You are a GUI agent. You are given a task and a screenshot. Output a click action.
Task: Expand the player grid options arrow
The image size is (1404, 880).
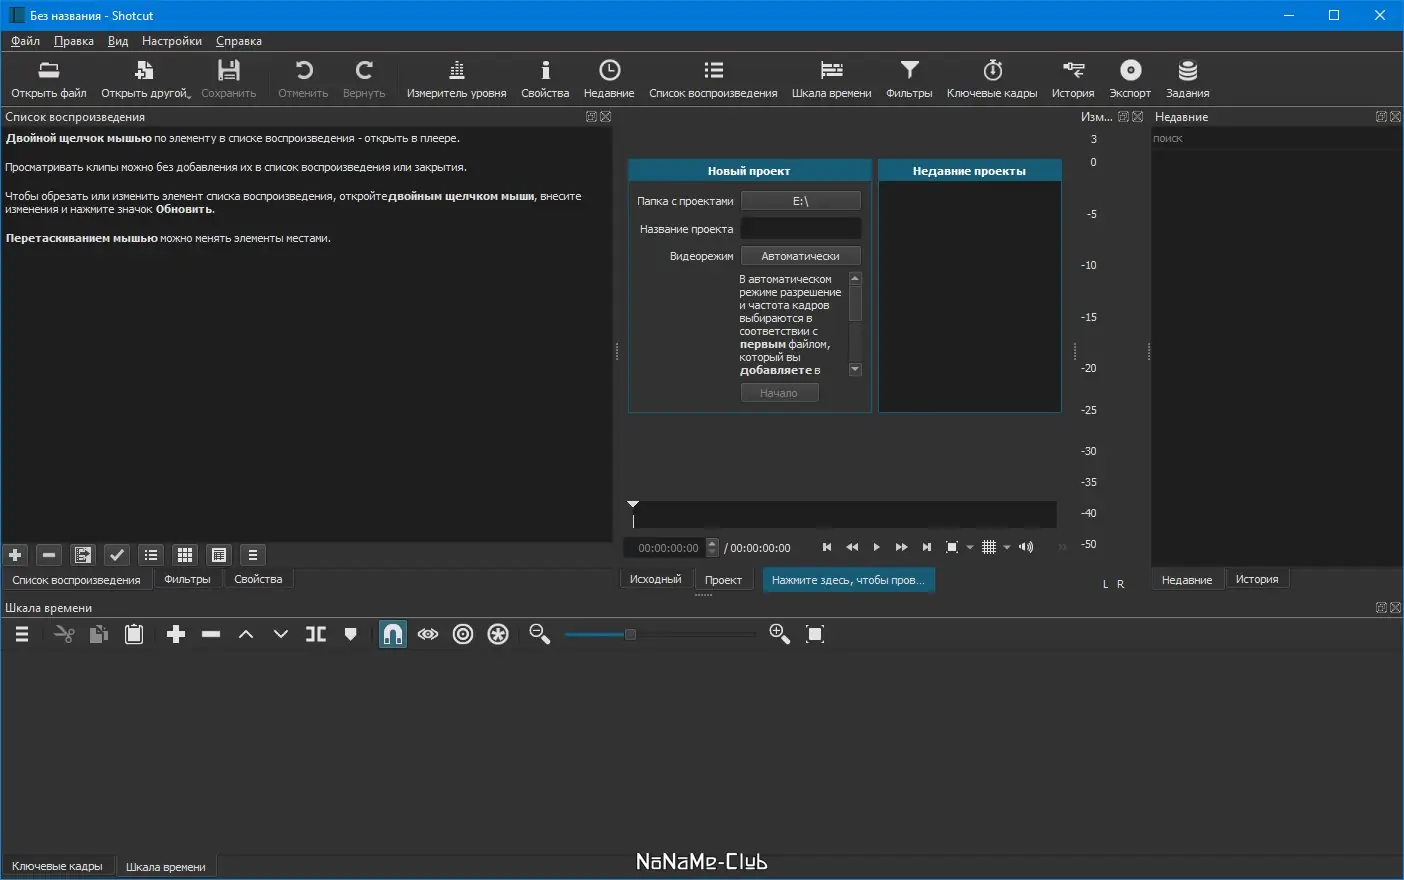coord(1007,548)
